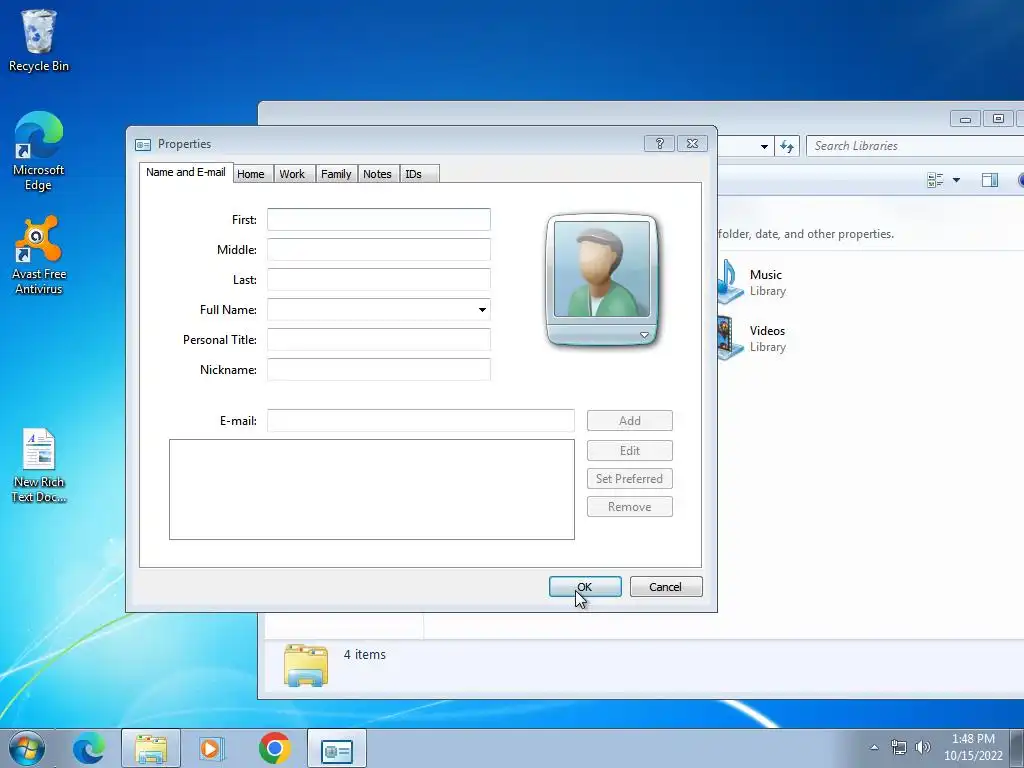Image resolution: width=1024 pixels, height=768 pixels.
Task: Toggle the Explorer preview pane
Action: coord(990,180)
